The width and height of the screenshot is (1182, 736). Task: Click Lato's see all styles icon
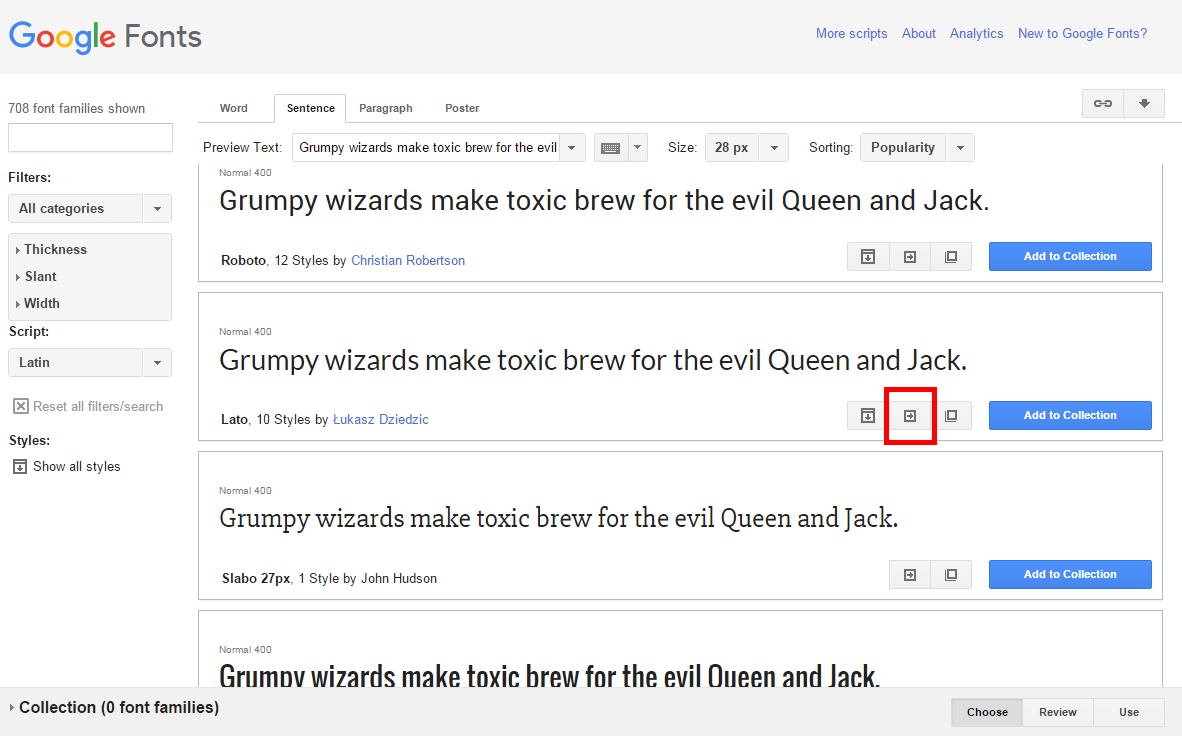868,416
